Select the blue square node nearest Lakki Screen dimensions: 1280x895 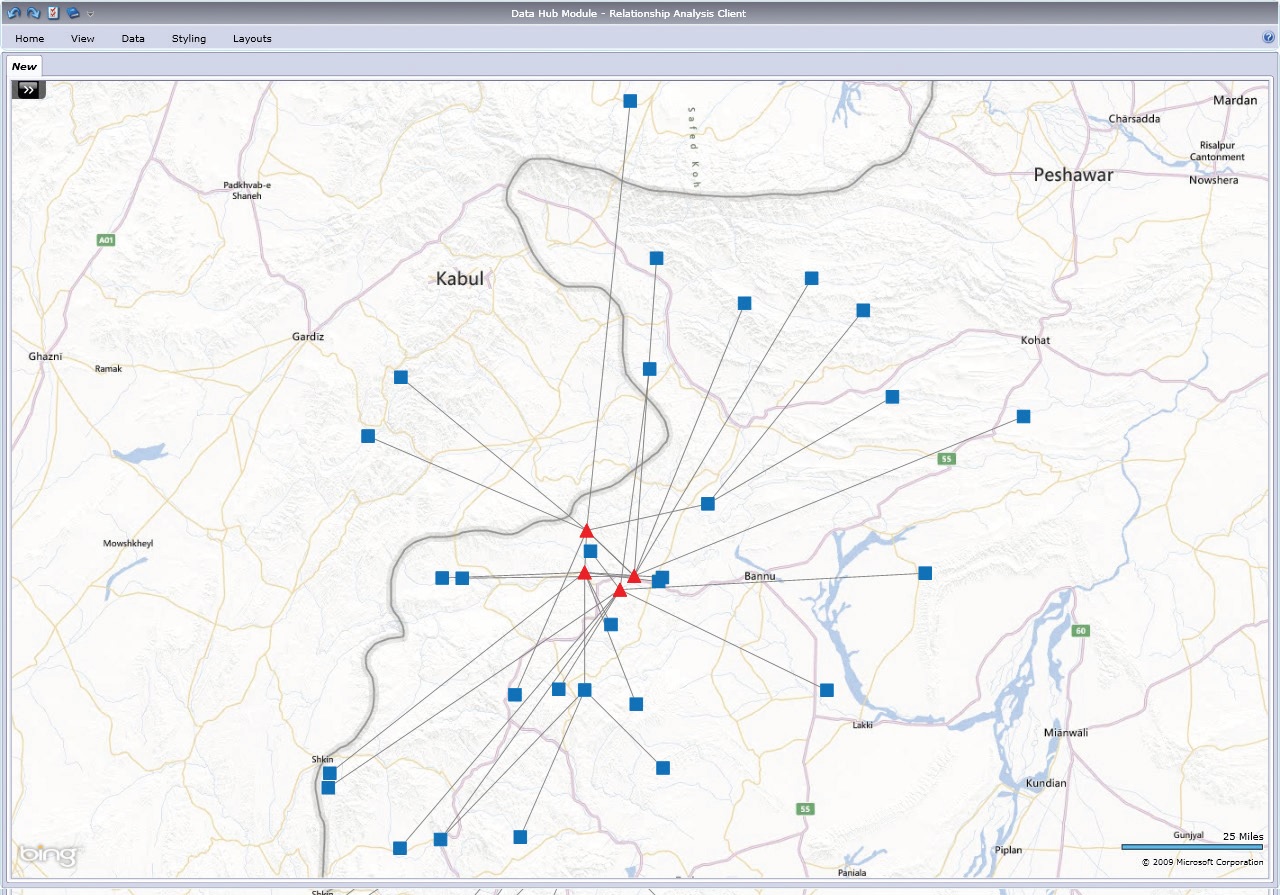[x=827, y=690]
